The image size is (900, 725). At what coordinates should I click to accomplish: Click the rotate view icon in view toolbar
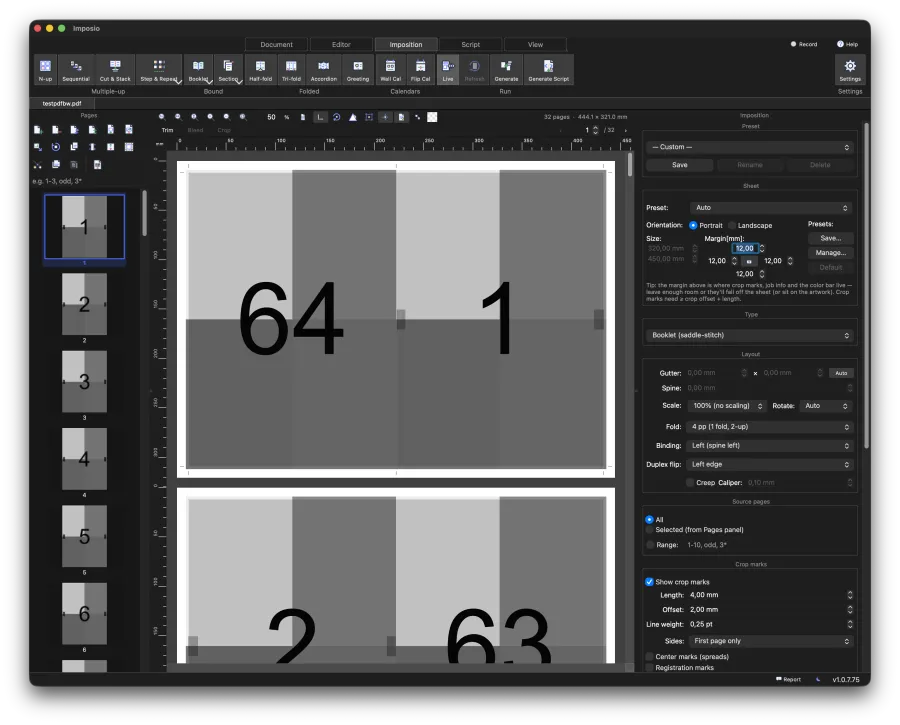tap(336, 117)
